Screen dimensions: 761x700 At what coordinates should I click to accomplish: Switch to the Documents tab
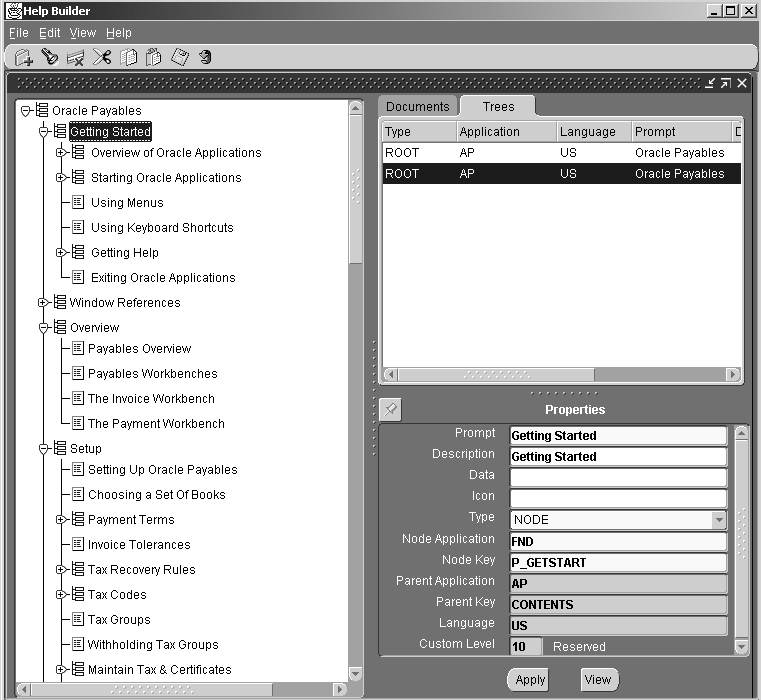click(418, 106)
